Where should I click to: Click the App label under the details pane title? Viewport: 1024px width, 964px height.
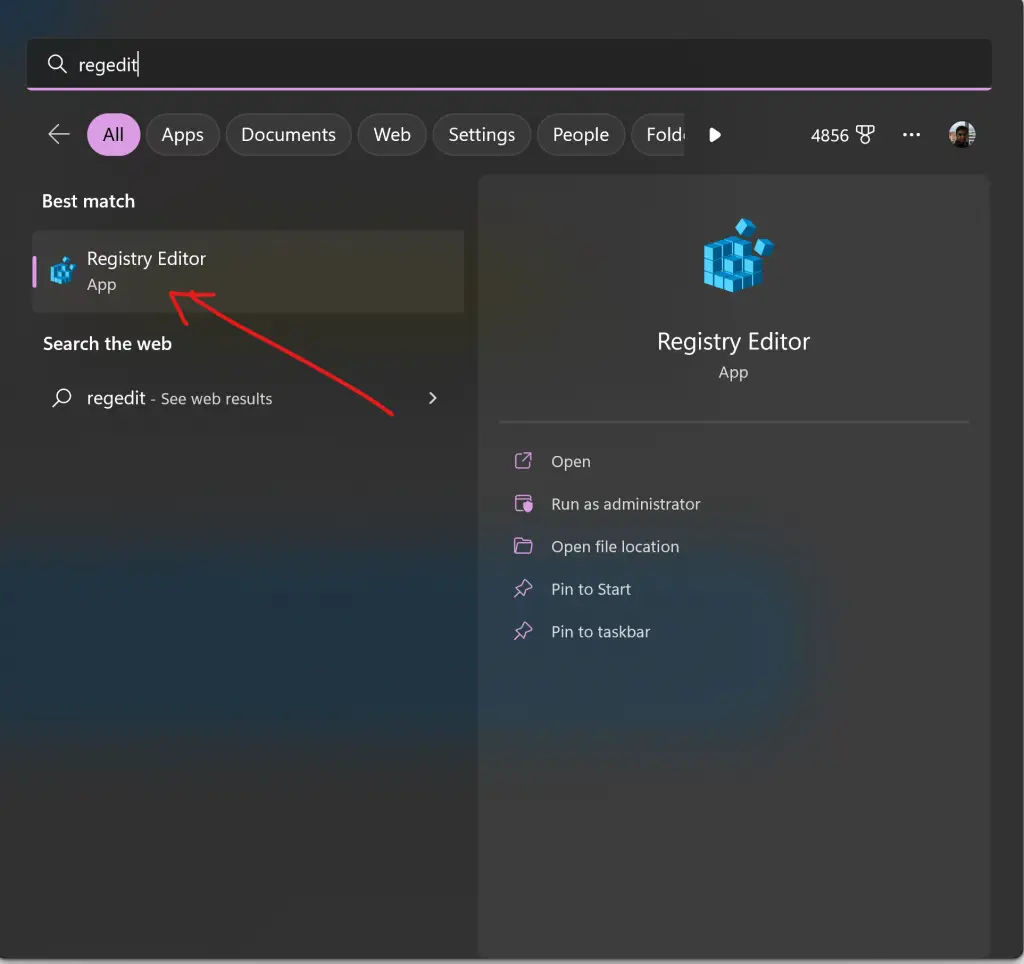point(733,372)
